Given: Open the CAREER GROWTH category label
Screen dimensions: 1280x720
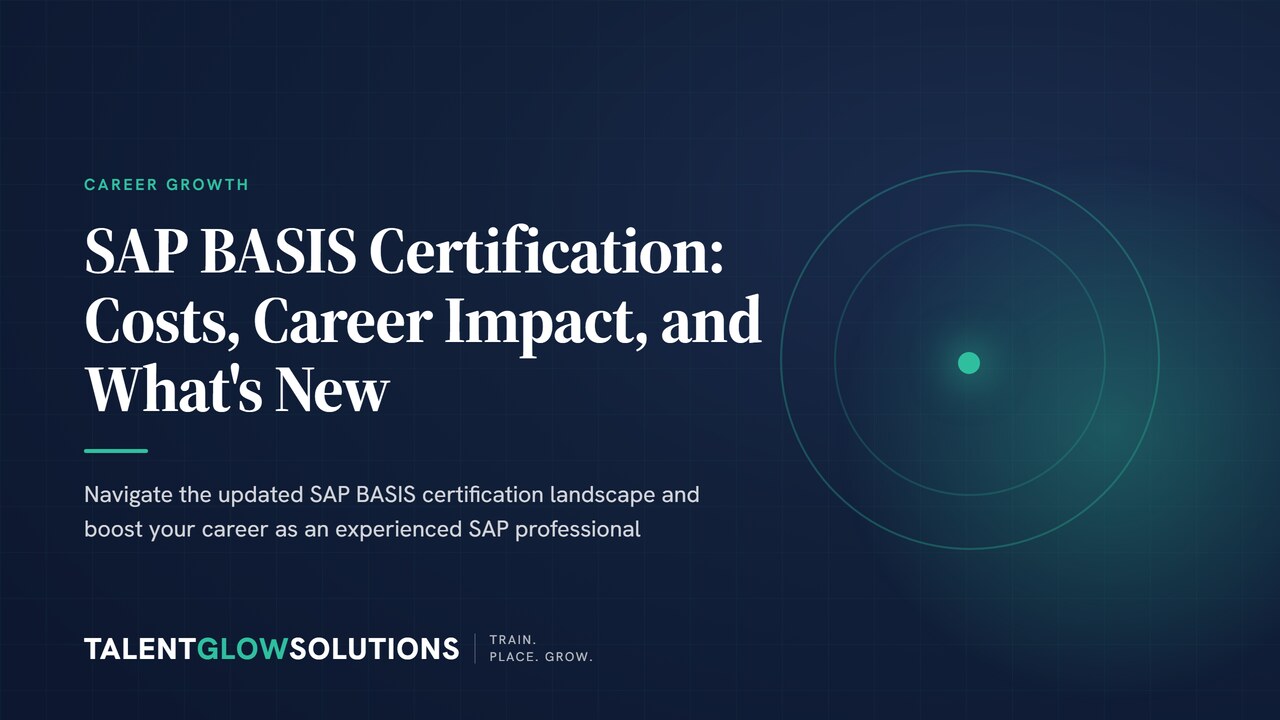Looking at the screenshot, I should [166, 185].
